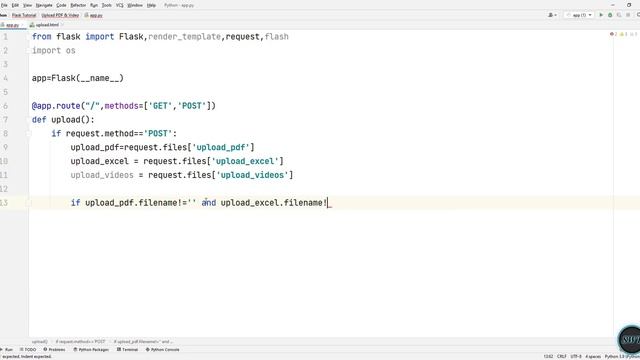Open the Code menu

[61, 5]
